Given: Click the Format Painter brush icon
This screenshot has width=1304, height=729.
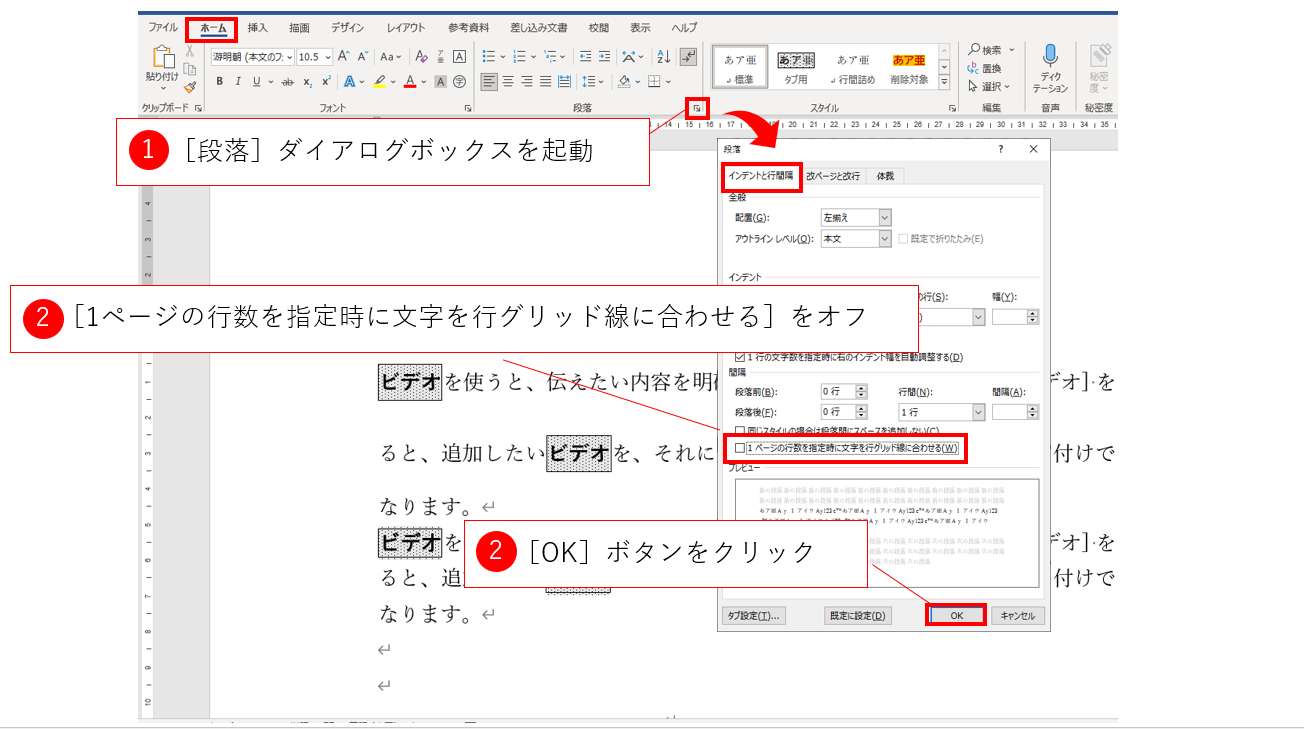Looking at the screenshot, I should (x=189, y=87).
